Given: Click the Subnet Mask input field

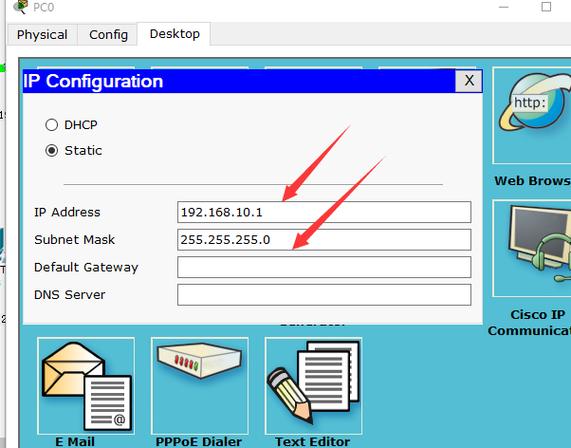Looking at the screenshot, I should click(324, 240).
